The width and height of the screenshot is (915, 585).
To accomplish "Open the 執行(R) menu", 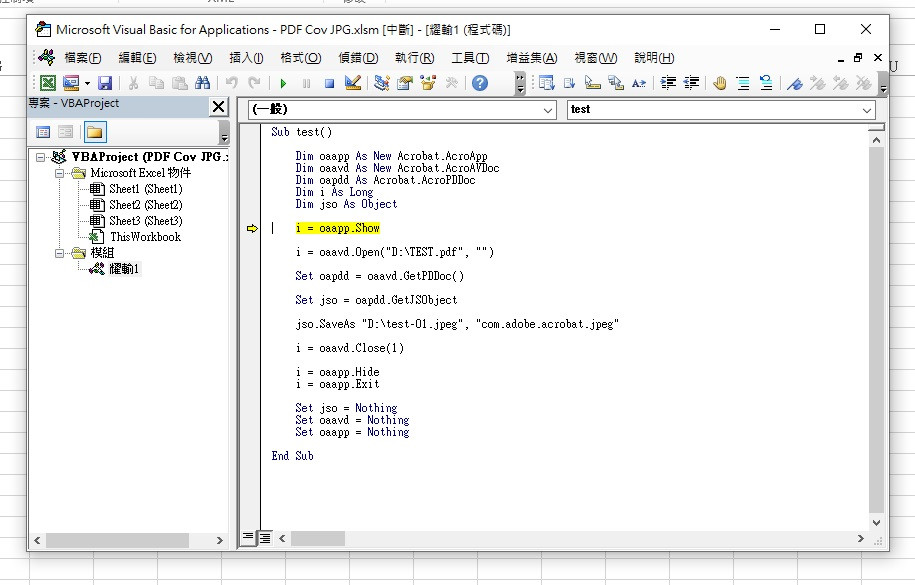I will 414,58.
